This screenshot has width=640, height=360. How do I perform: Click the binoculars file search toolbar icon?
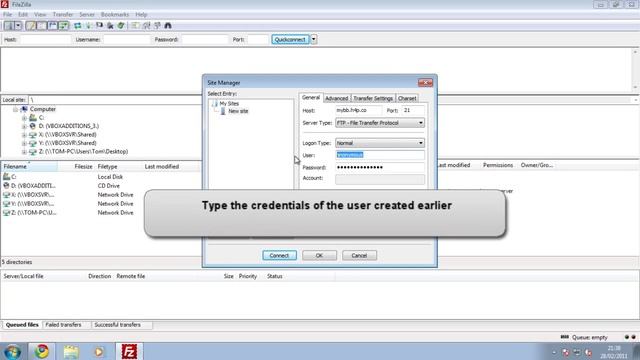point(168,26)
